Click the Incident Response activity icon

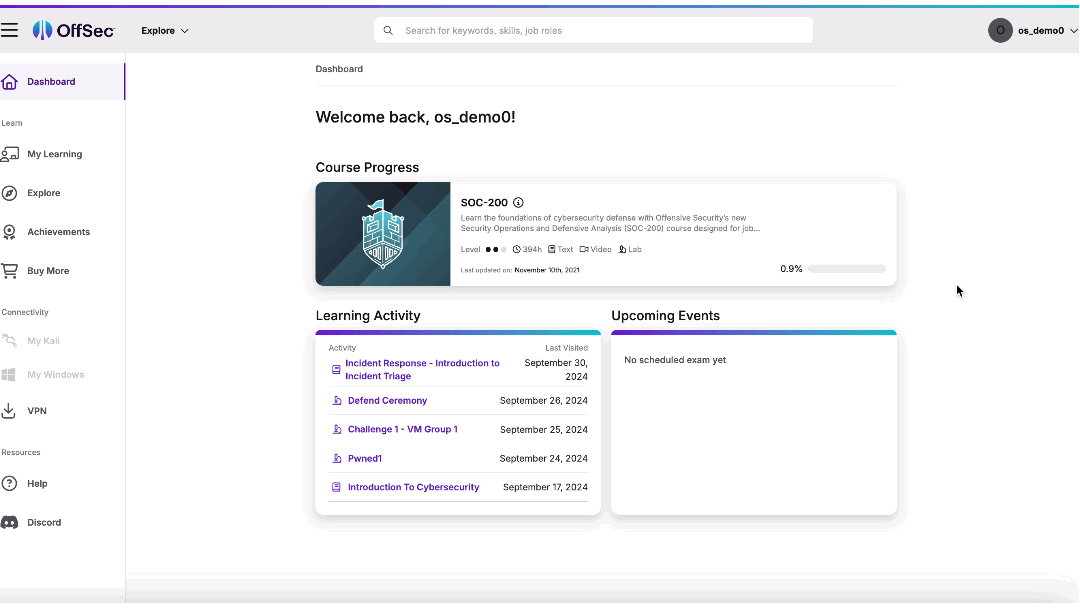click(336, 370)
